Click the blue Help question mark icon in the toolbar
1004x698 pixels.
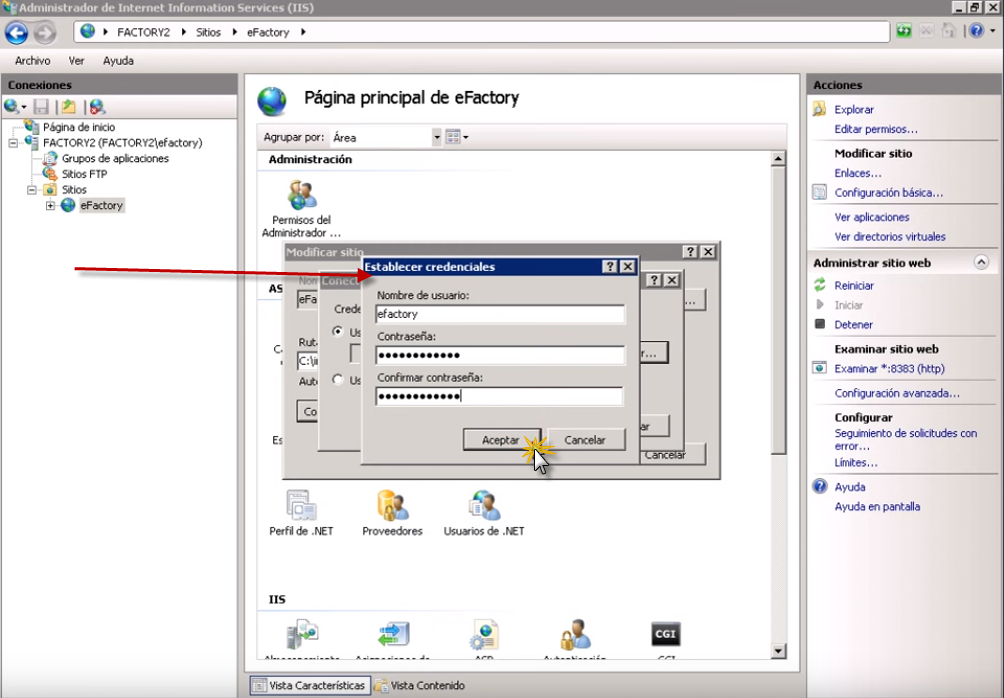(x=976, y=31)
